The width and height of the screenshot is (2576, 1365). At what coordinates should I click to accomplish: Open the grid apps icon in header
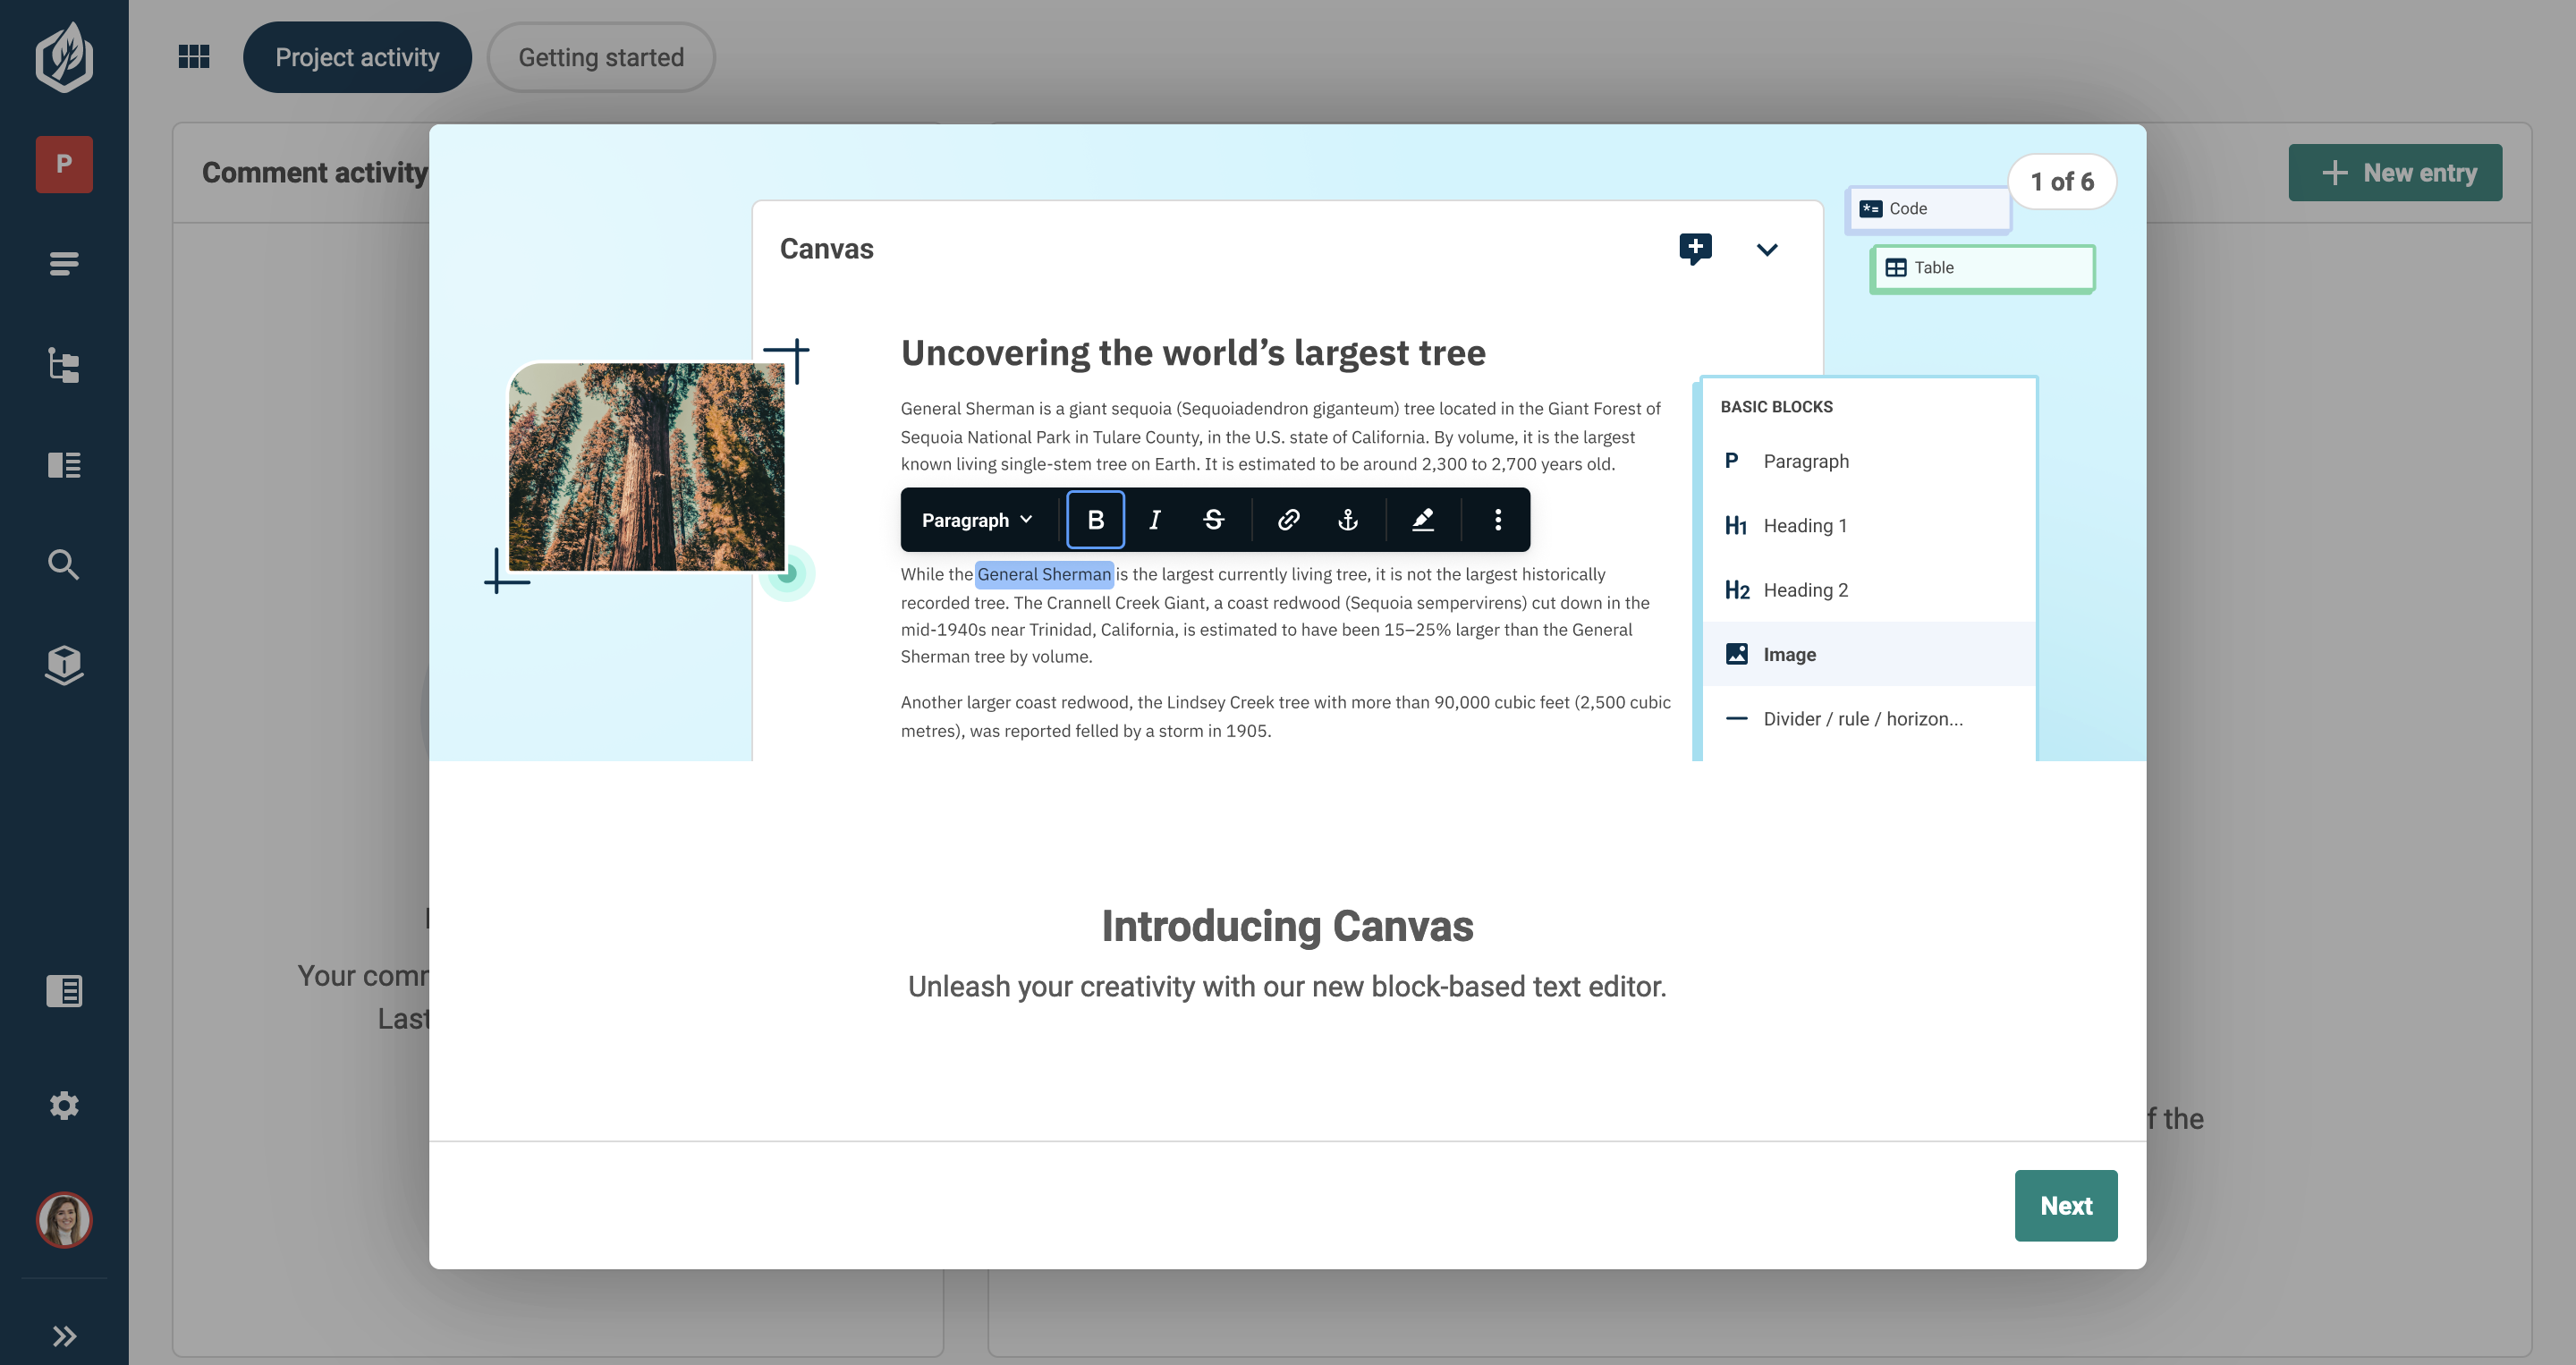tap(194, 57)
